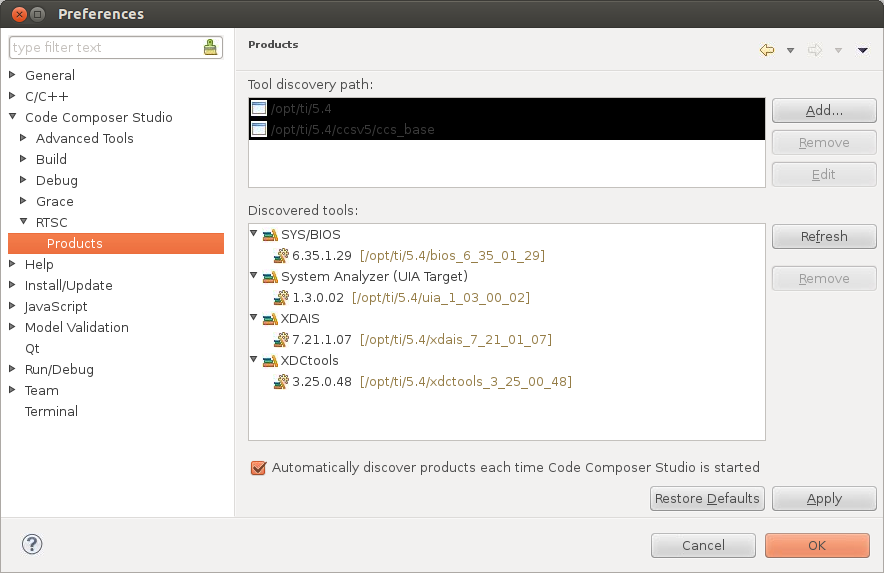The height and width of the screenshot is (573, 884).
Task: Click the System Analyzer product icon
Action: click(x=270, y=277)
